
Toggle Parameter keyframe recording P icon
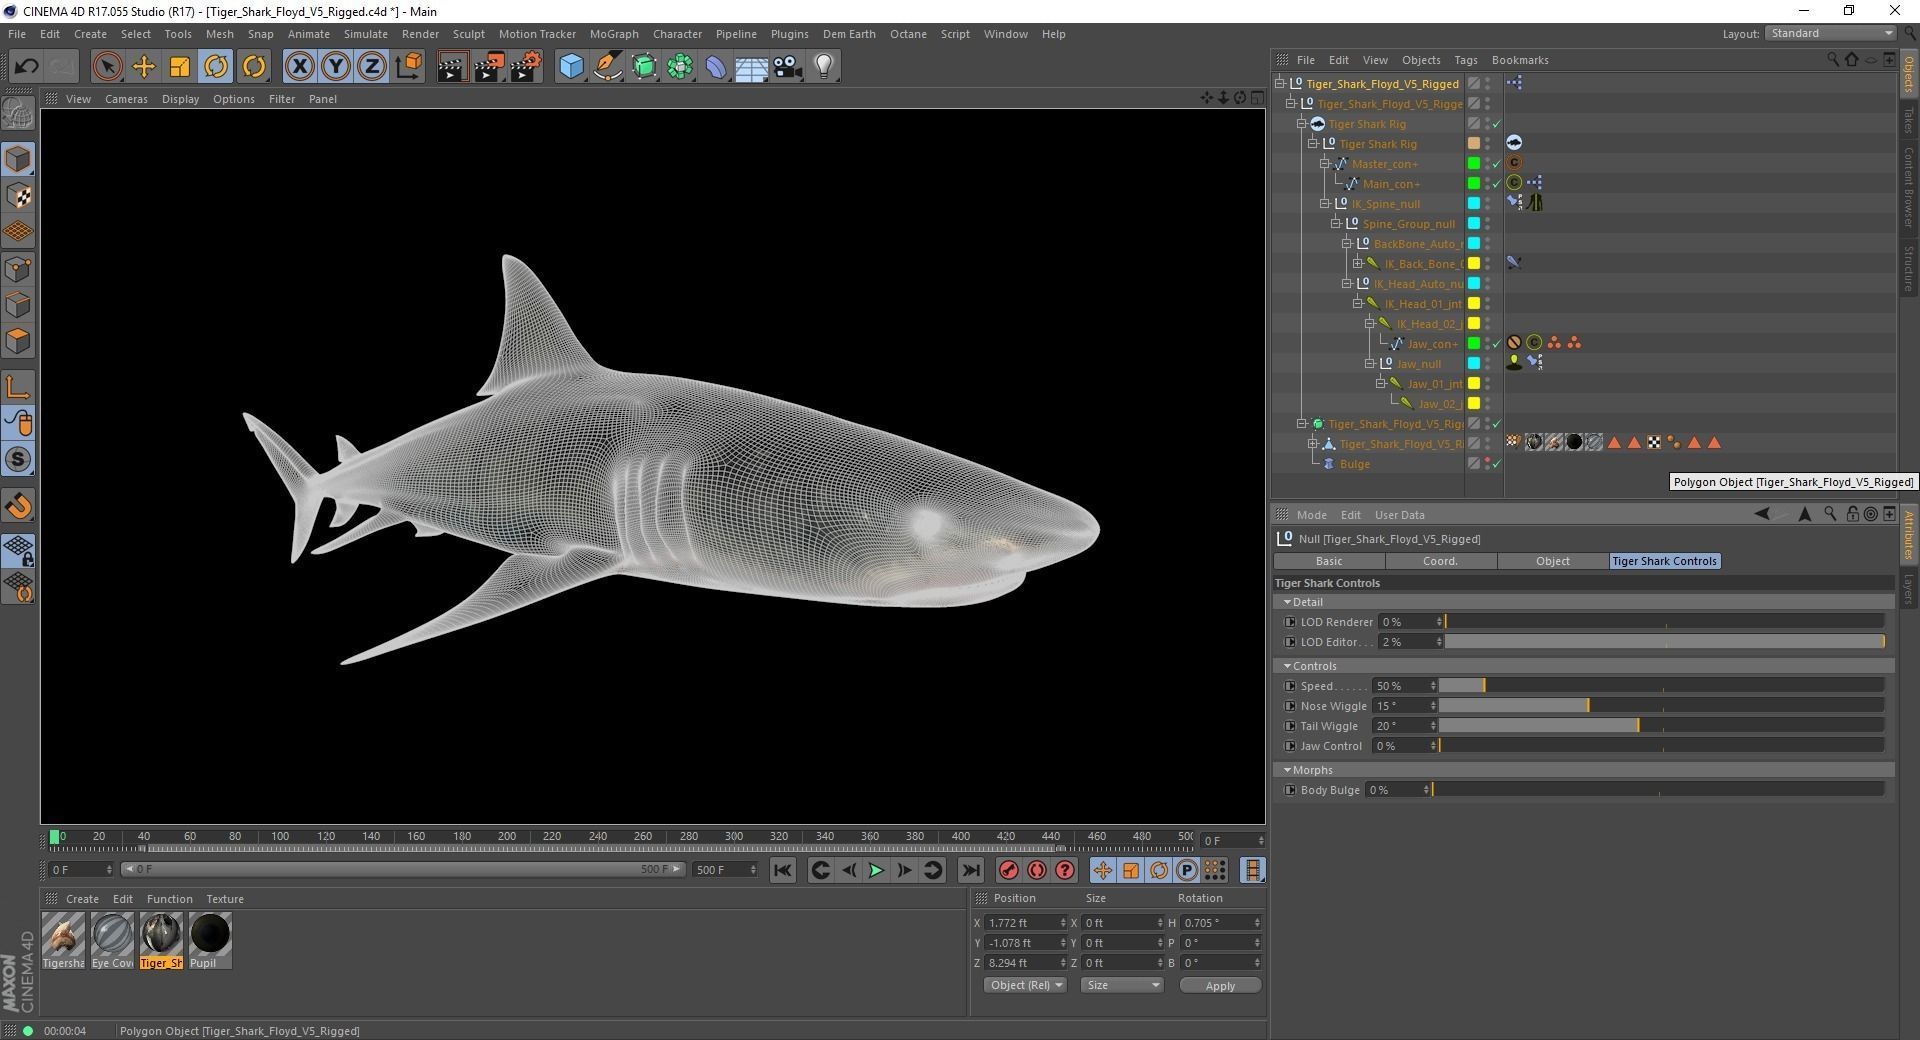[x=1187, y=870]
